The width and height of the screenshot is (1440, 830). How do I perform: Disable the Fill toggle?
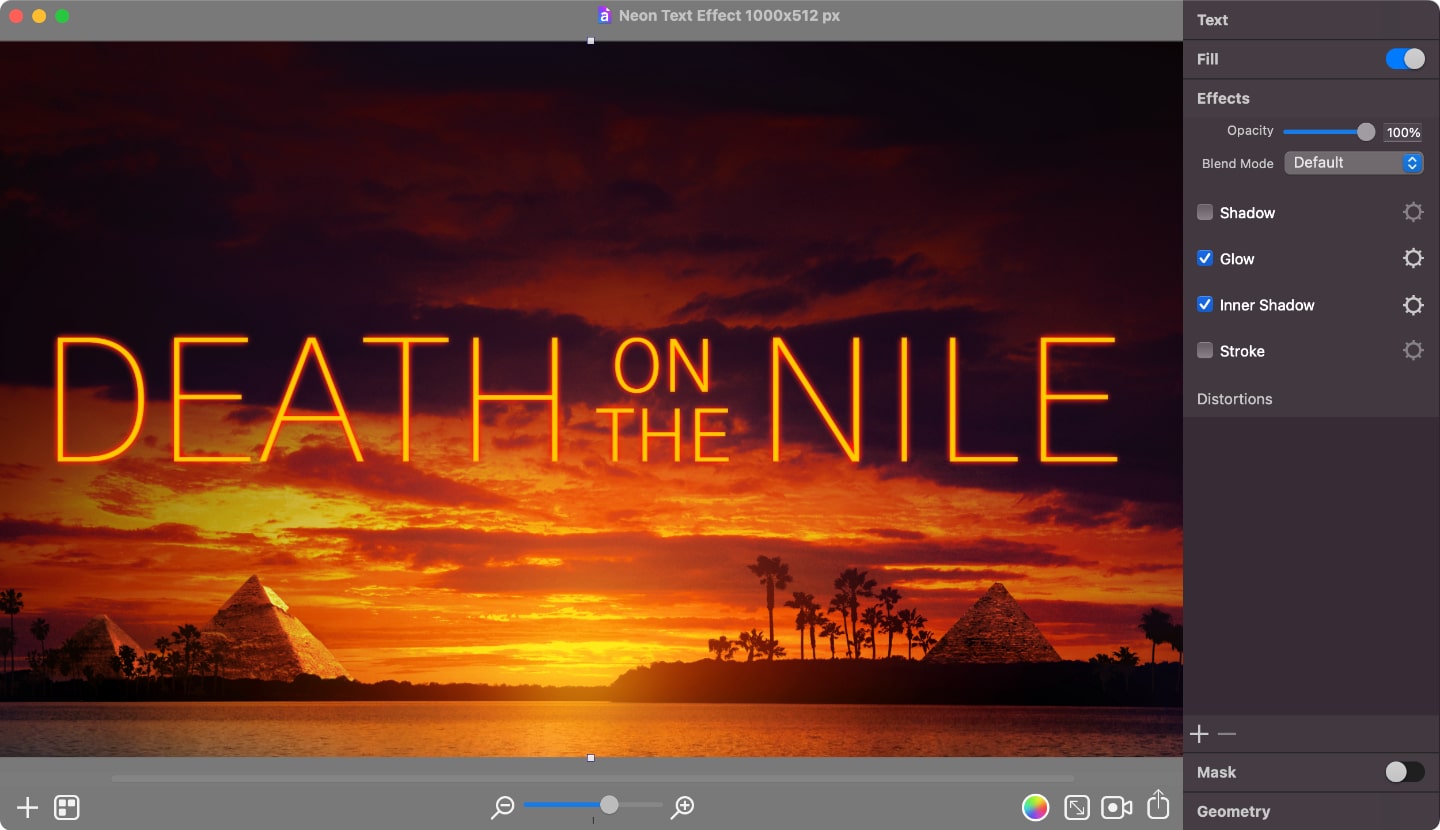[x=1405, y=59]
